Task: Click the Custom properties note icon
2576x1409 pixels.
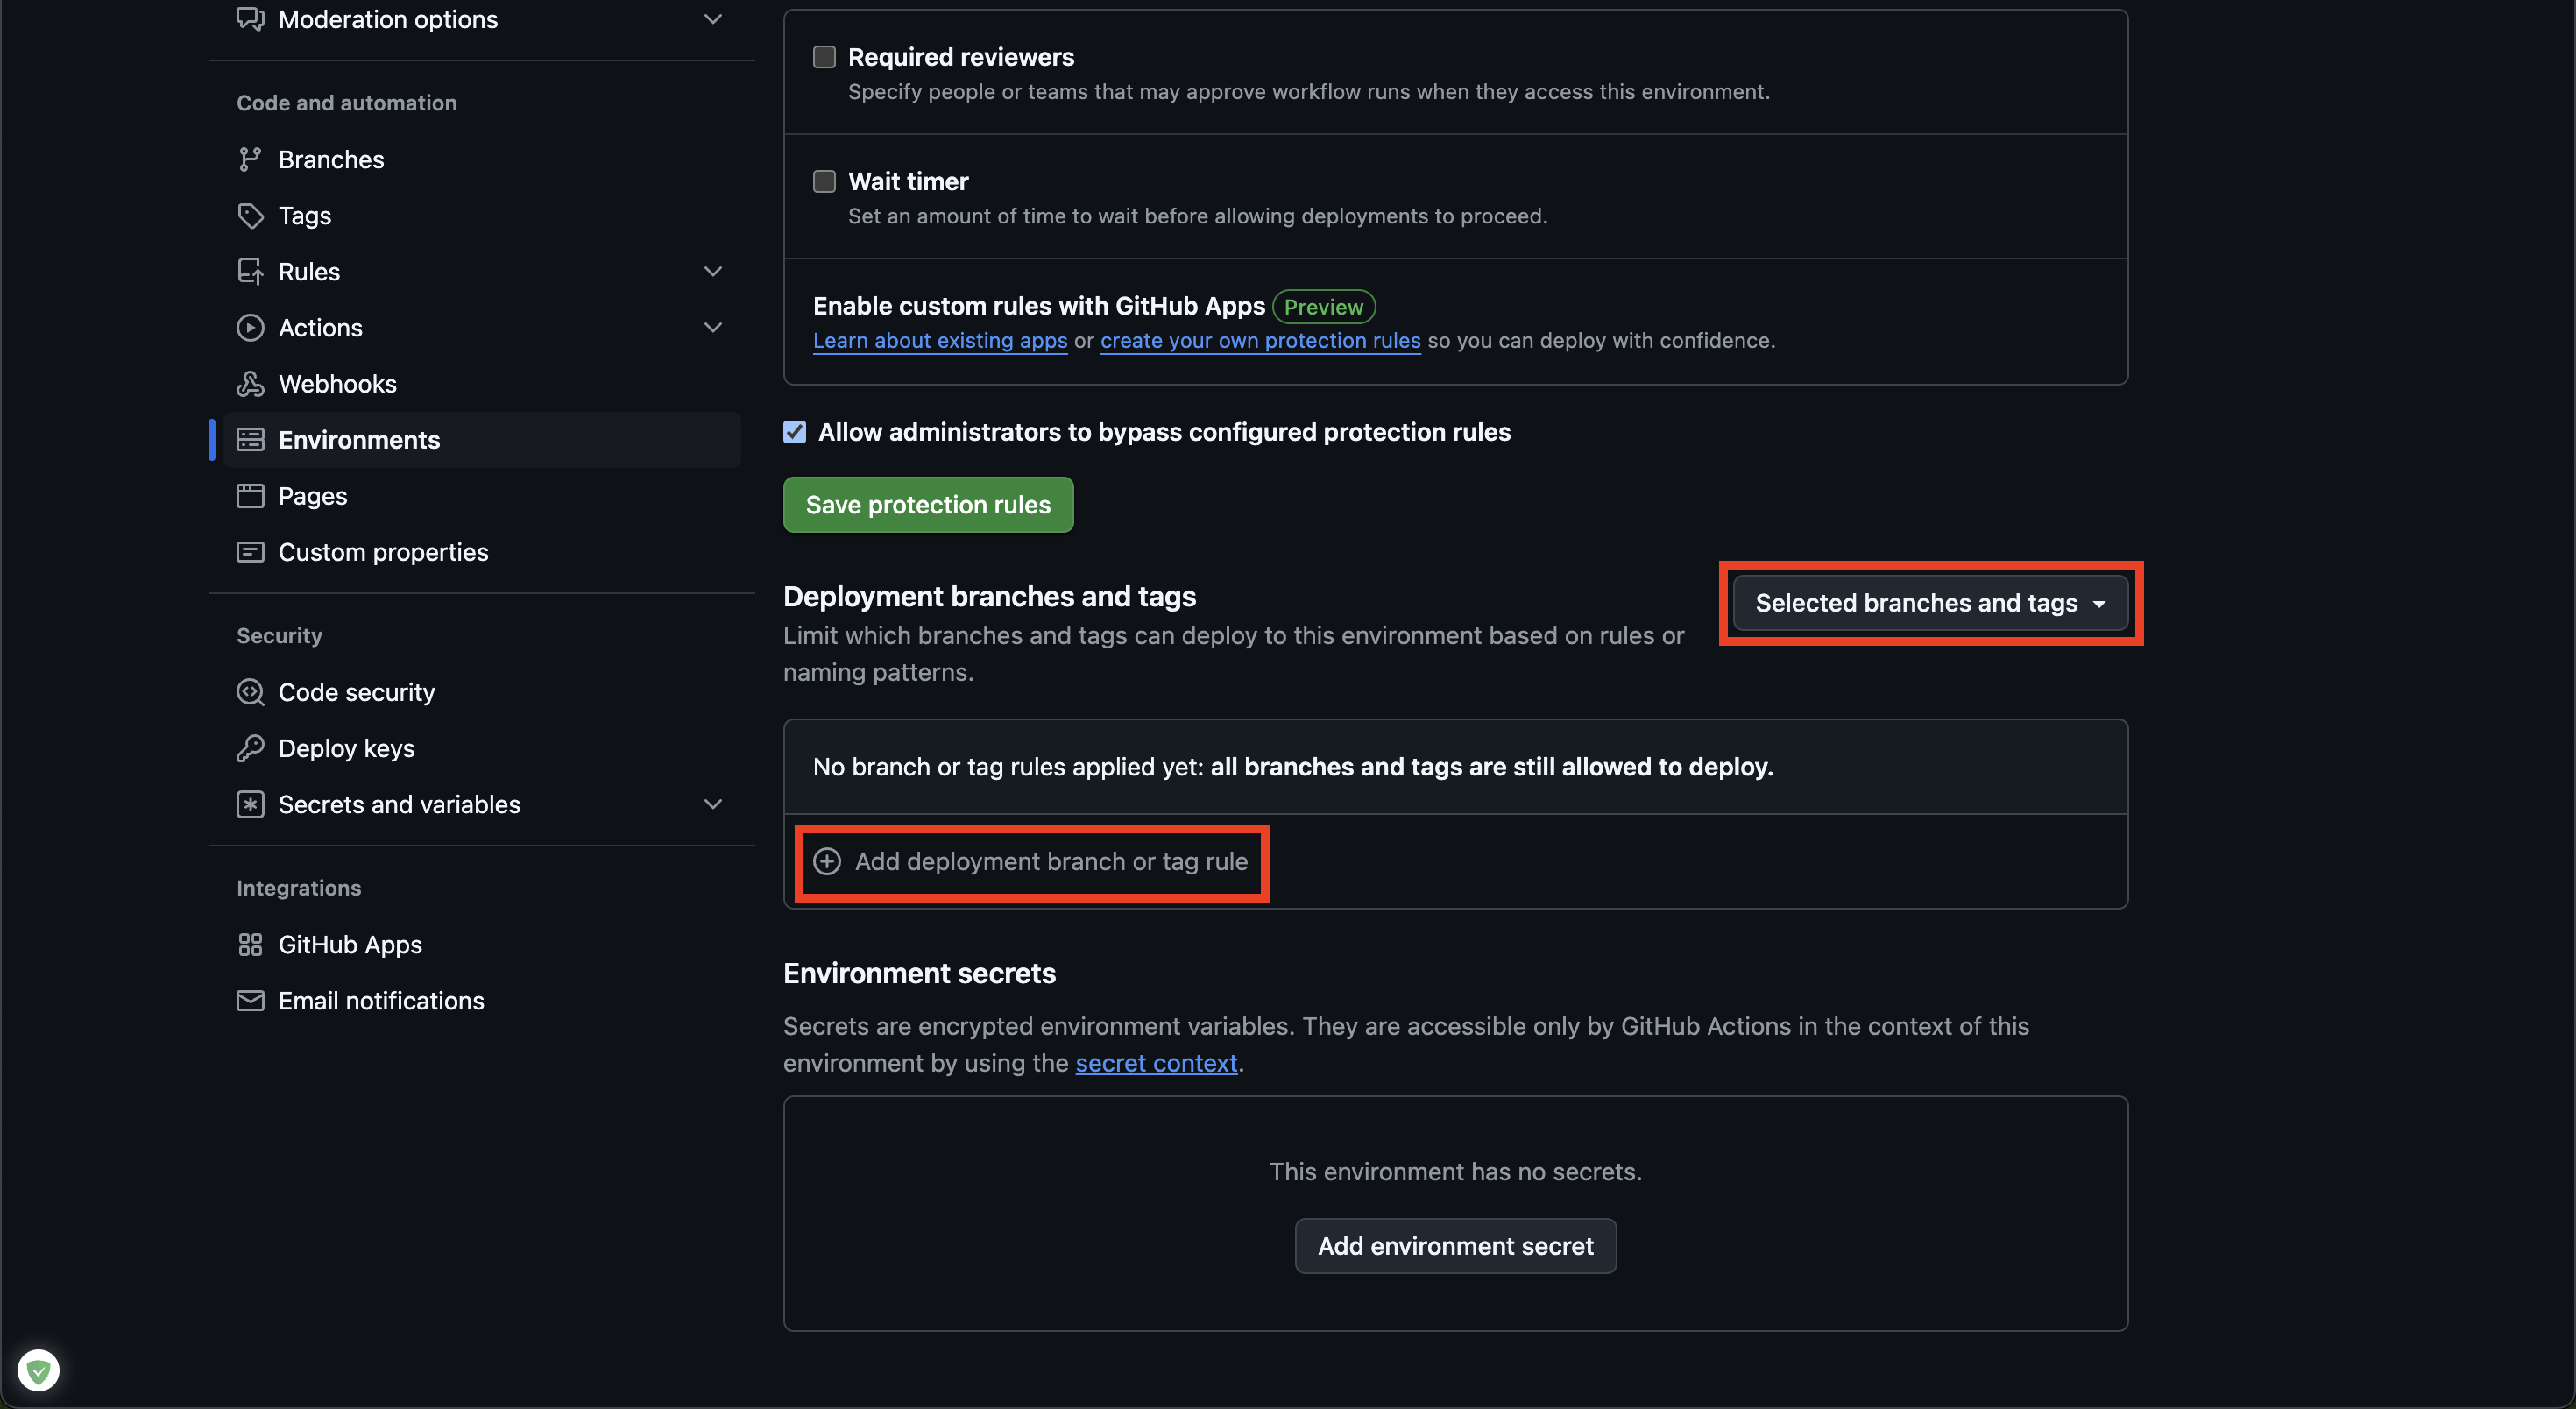Action: [x=250, y=551]
